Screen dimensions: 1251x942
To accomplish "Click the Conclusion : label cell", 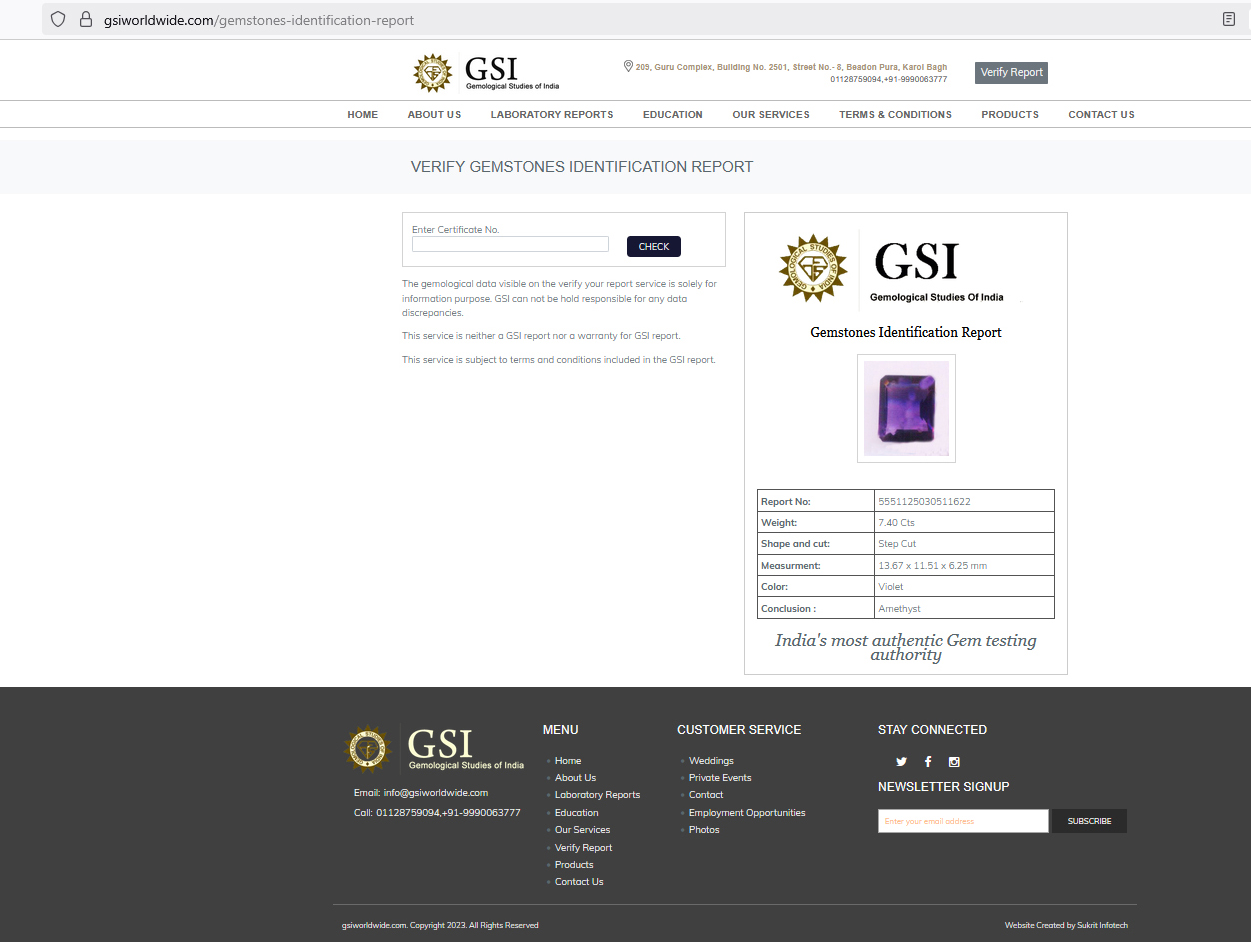I will tap(816, 609).
